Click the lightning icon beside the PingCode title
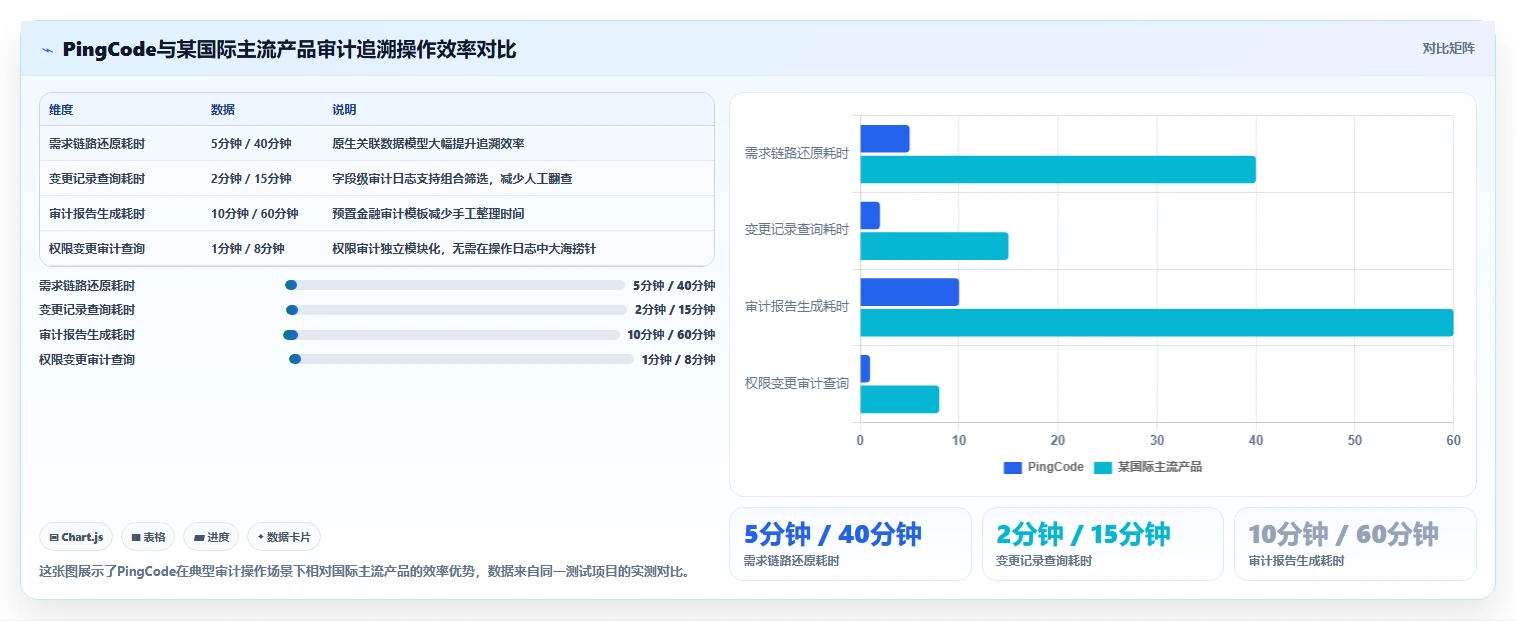The height and width of the screenshot is (621, 1516). point(47,50)
